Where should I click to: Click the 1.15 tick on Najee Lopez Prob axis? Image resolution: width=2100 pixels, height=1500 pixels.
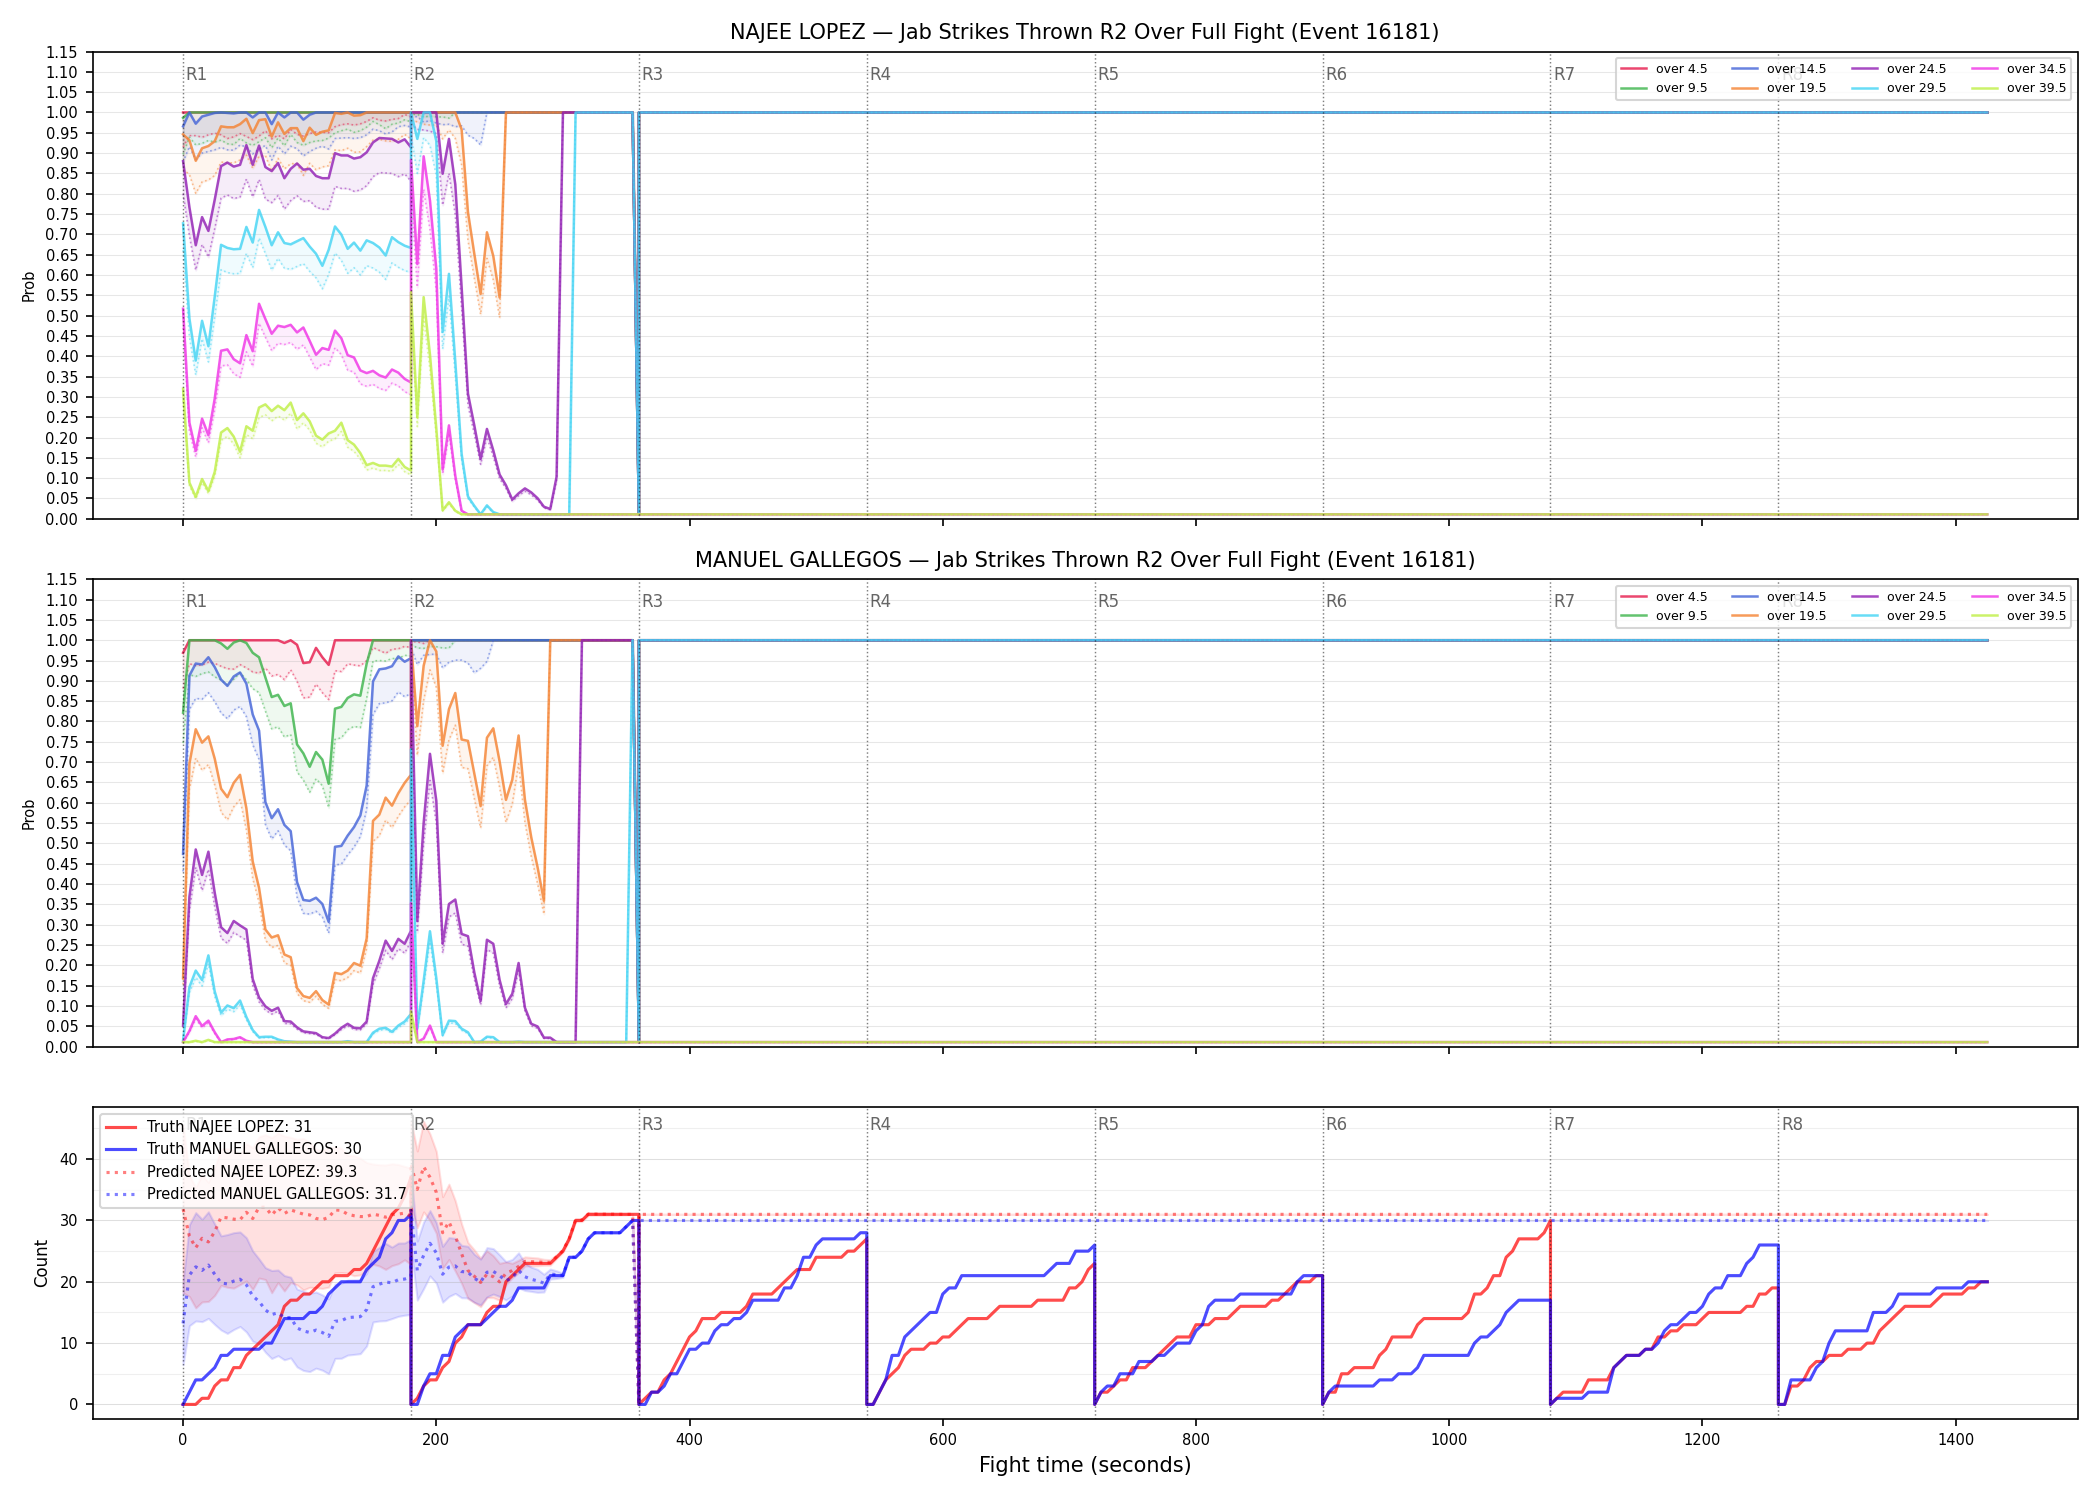pos(62,52)
